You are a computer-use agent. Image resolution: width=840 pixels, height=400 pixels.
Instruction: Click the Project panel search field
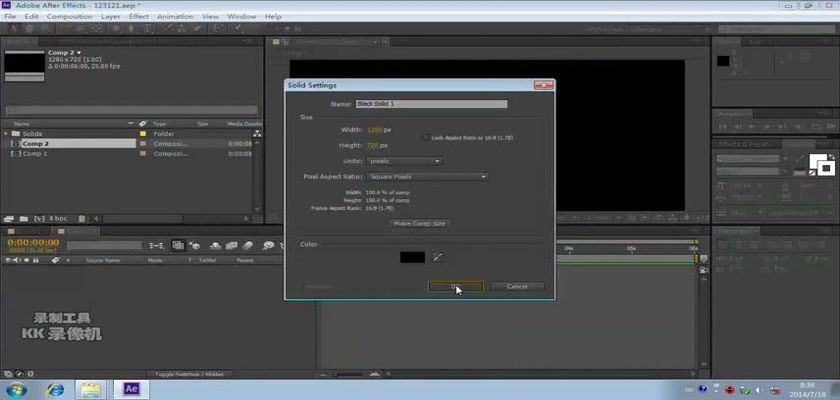[132, 110]
